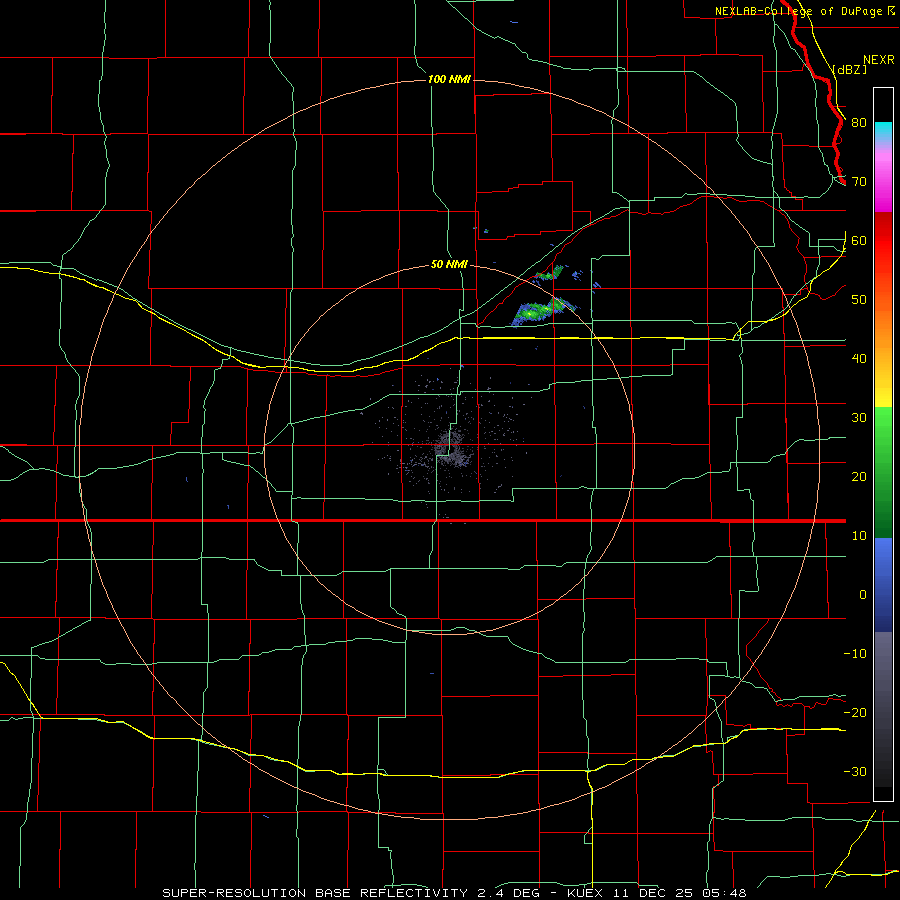Viewport: 900px width, 900px height.
Task: Click the 0 value on the dBZ scale
Action: [x=863, y=595]
